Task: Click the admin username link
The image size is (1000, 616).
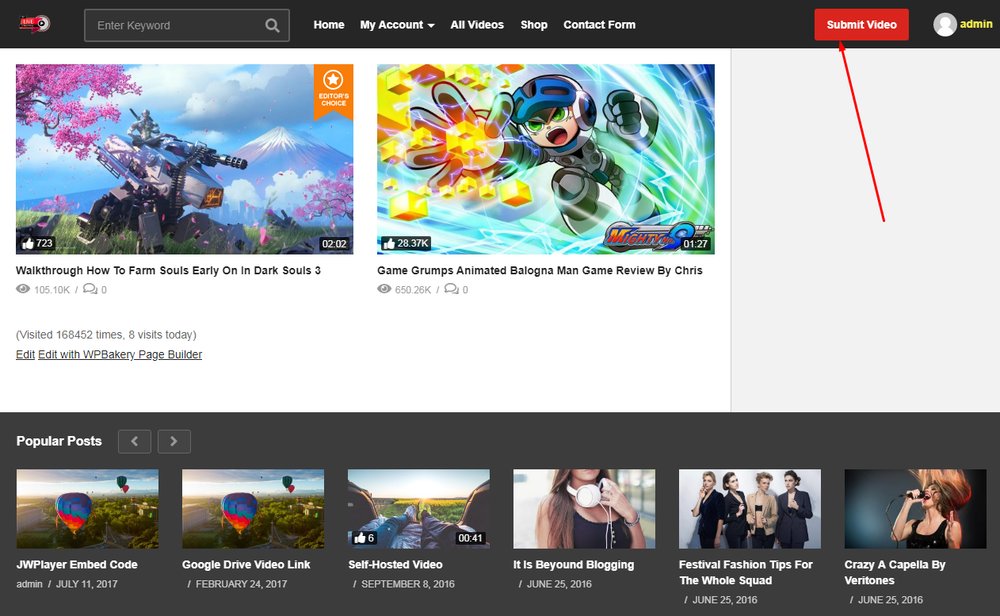Action: tap(976, 24)
